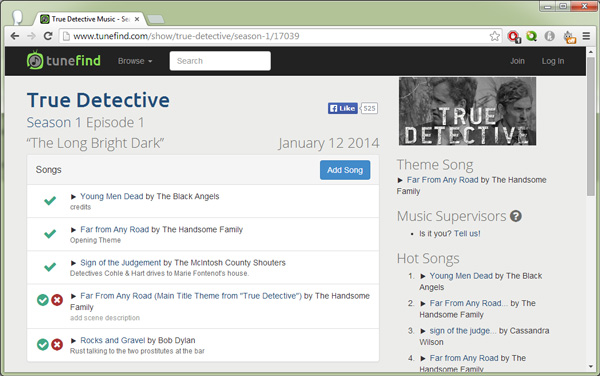Click the Join link in header
The width and height of the screenshot is (600, 376).
pyautogui.click(x=517, y=61)
